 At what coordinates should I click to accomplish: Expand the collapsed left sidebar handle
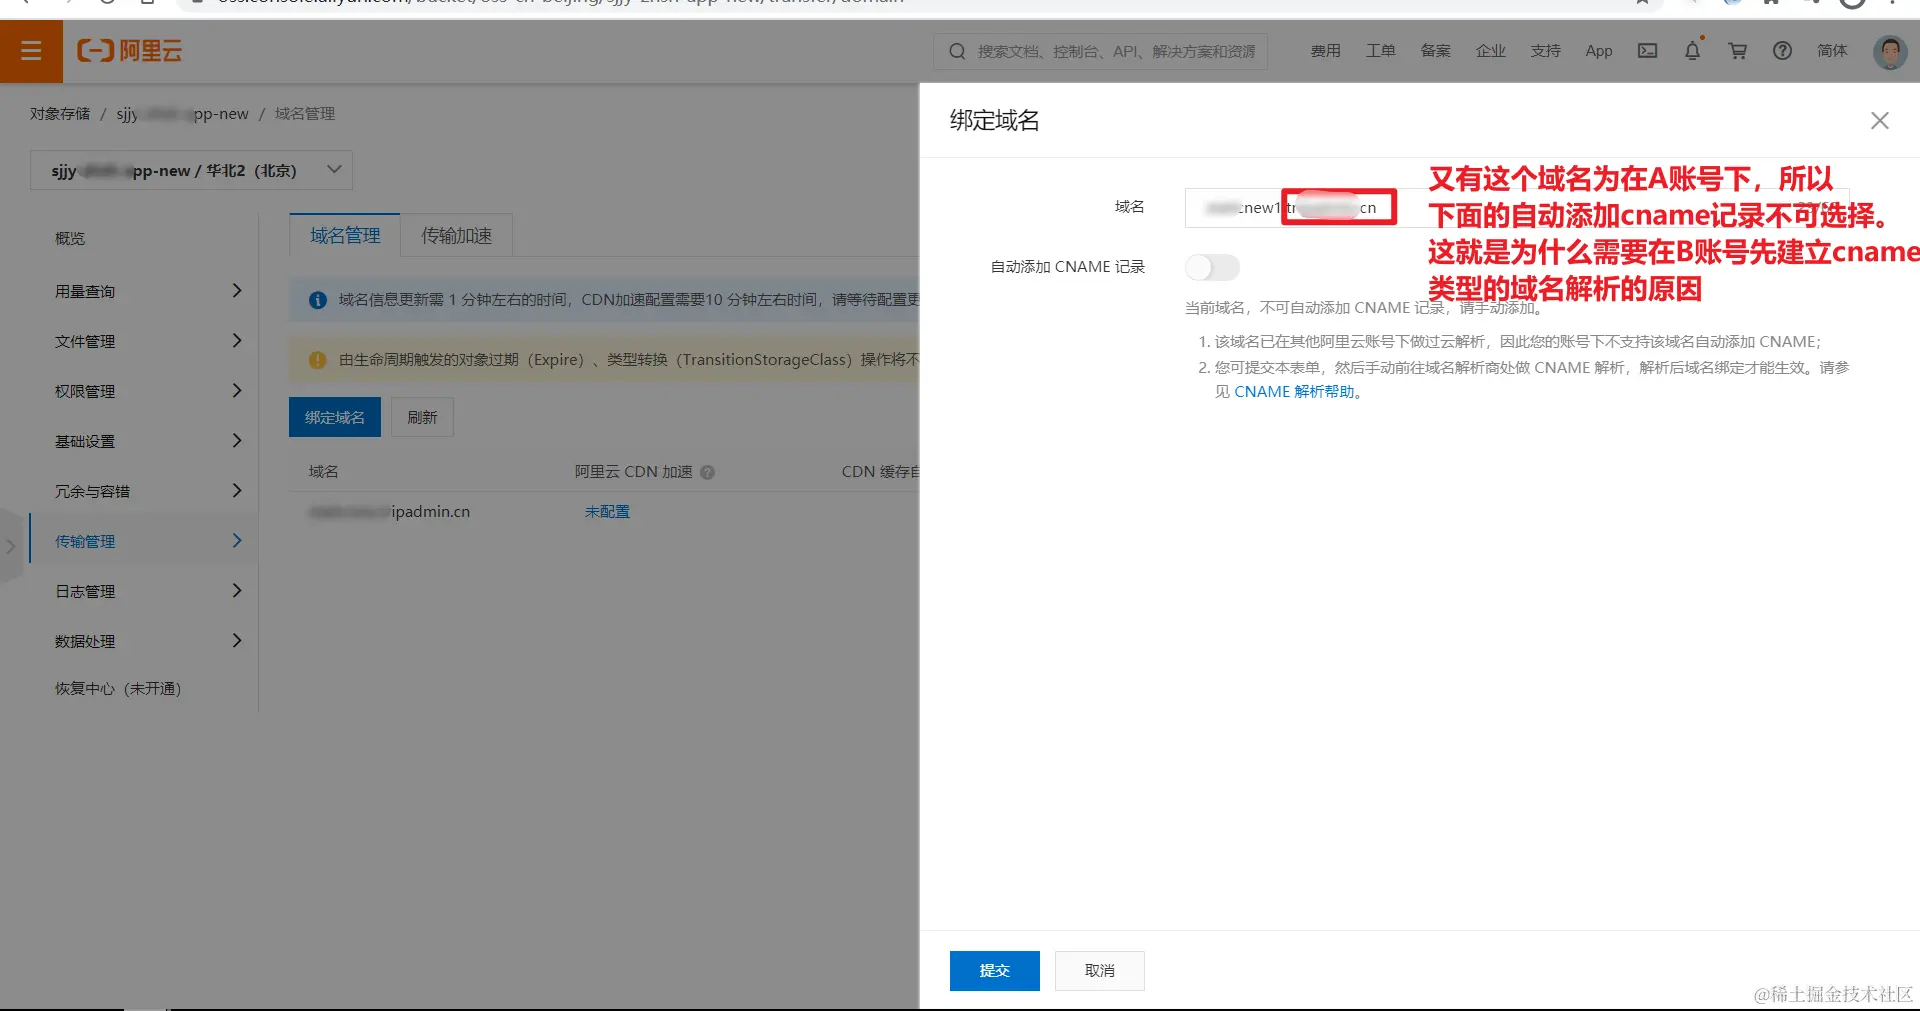click(x=10, y=547)
